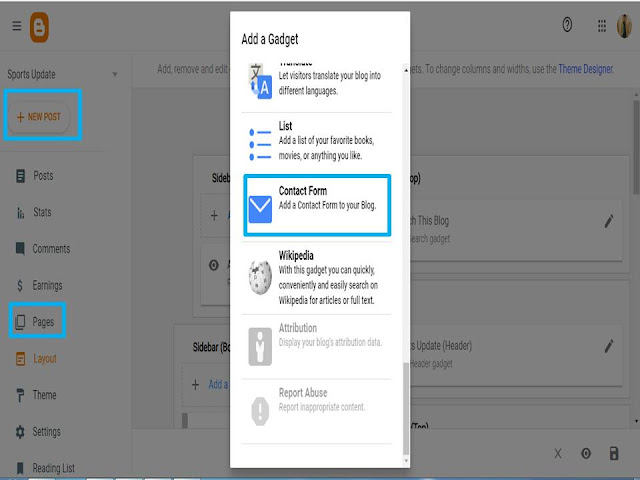Viewport: 640px width, 480px height.
Task: Click the Pages copy icon
Action: pyautogui.click(x=20, y=322)
